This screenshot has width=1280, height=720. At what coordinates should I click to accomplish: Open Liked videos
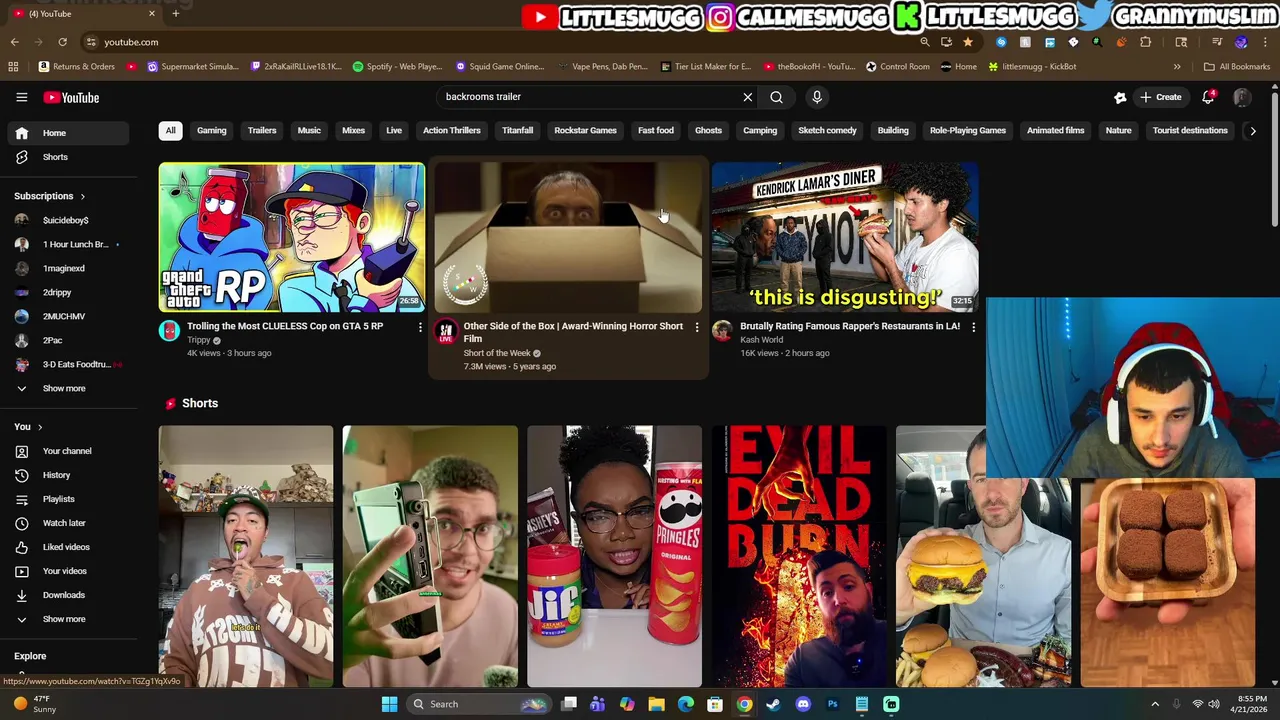coord(65,547)
